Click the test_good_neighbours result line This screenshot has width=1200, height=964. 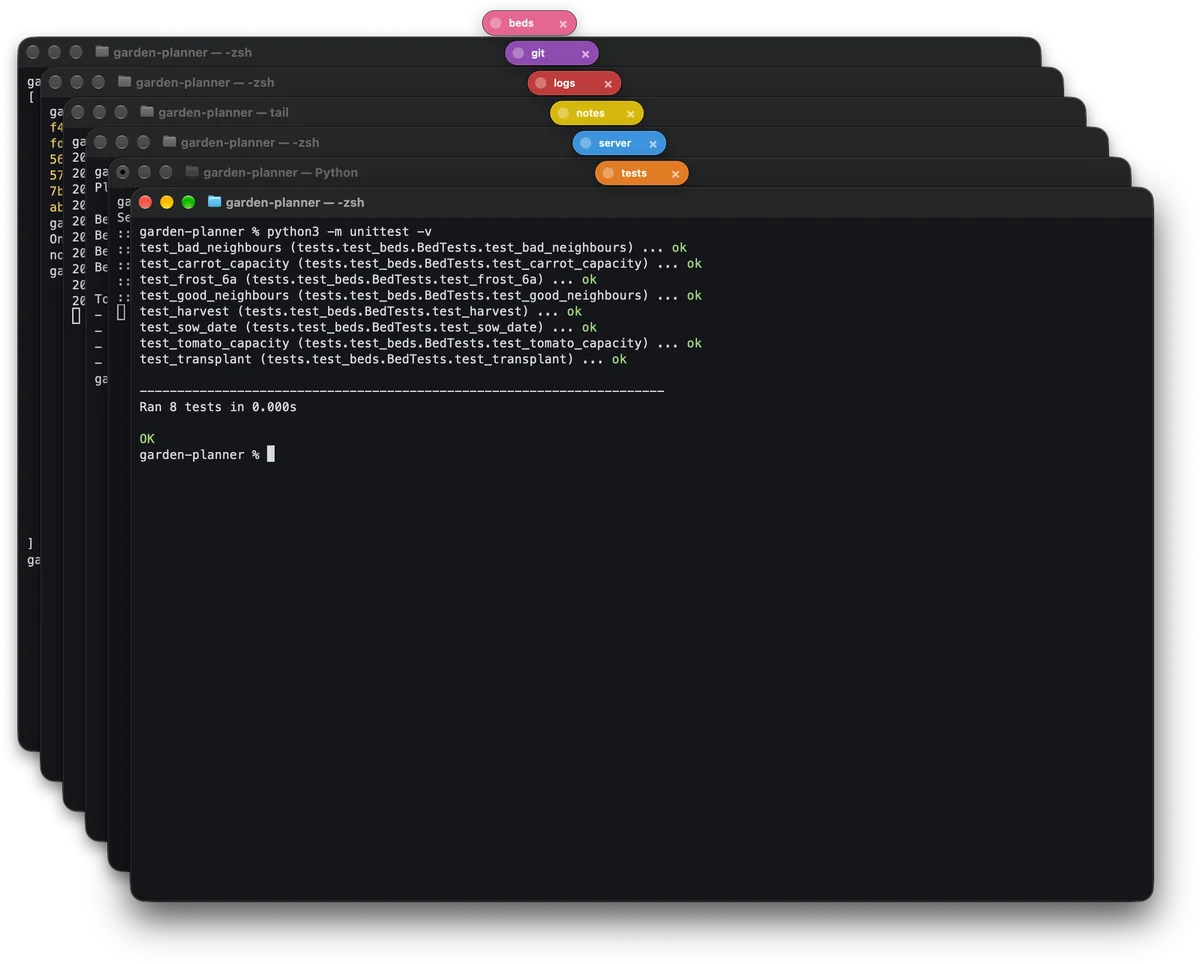coord(421,295)
